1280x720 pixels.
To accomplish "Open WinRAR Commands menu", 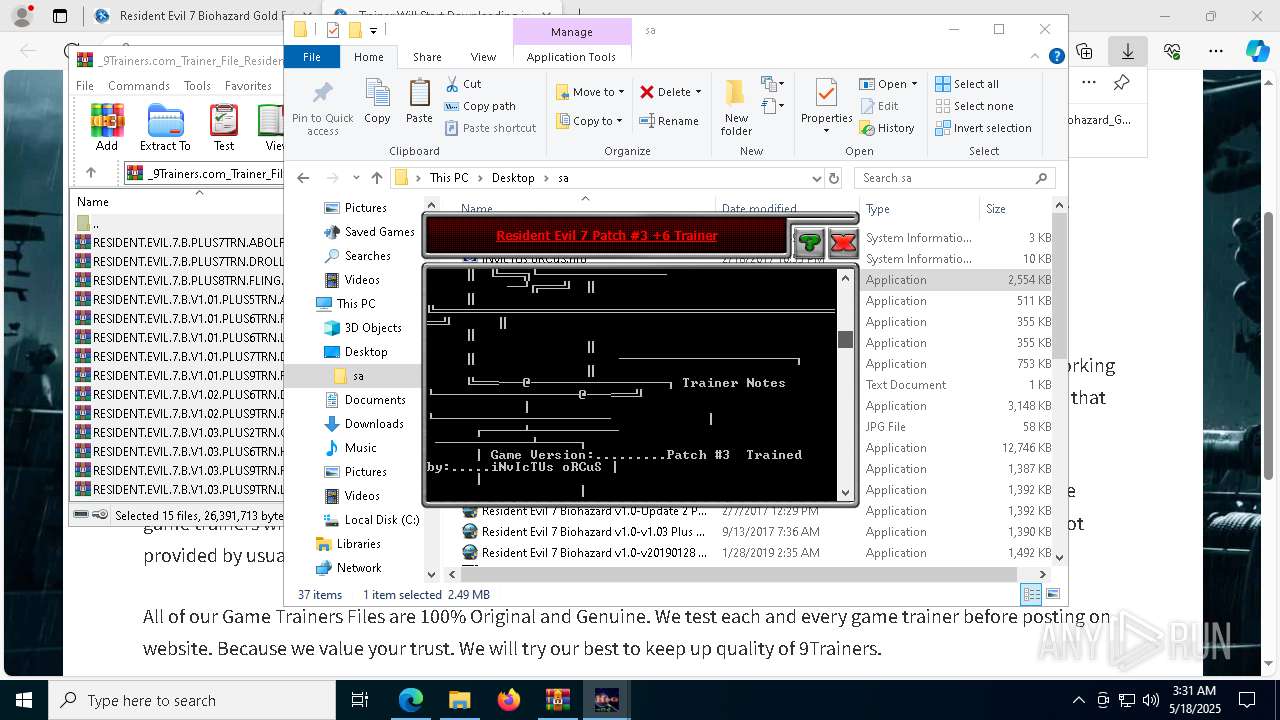I will pos(139,86).
